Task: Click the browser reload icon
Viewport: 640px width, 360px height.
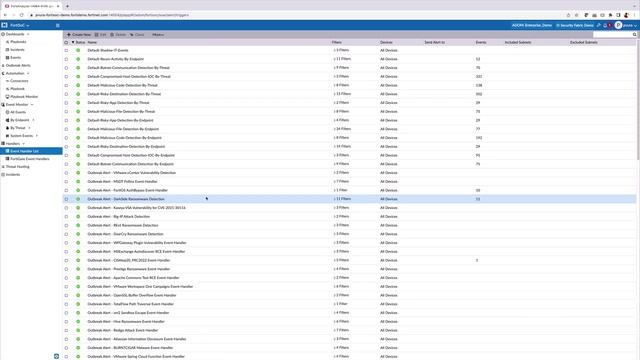Action: click(21, 15)
